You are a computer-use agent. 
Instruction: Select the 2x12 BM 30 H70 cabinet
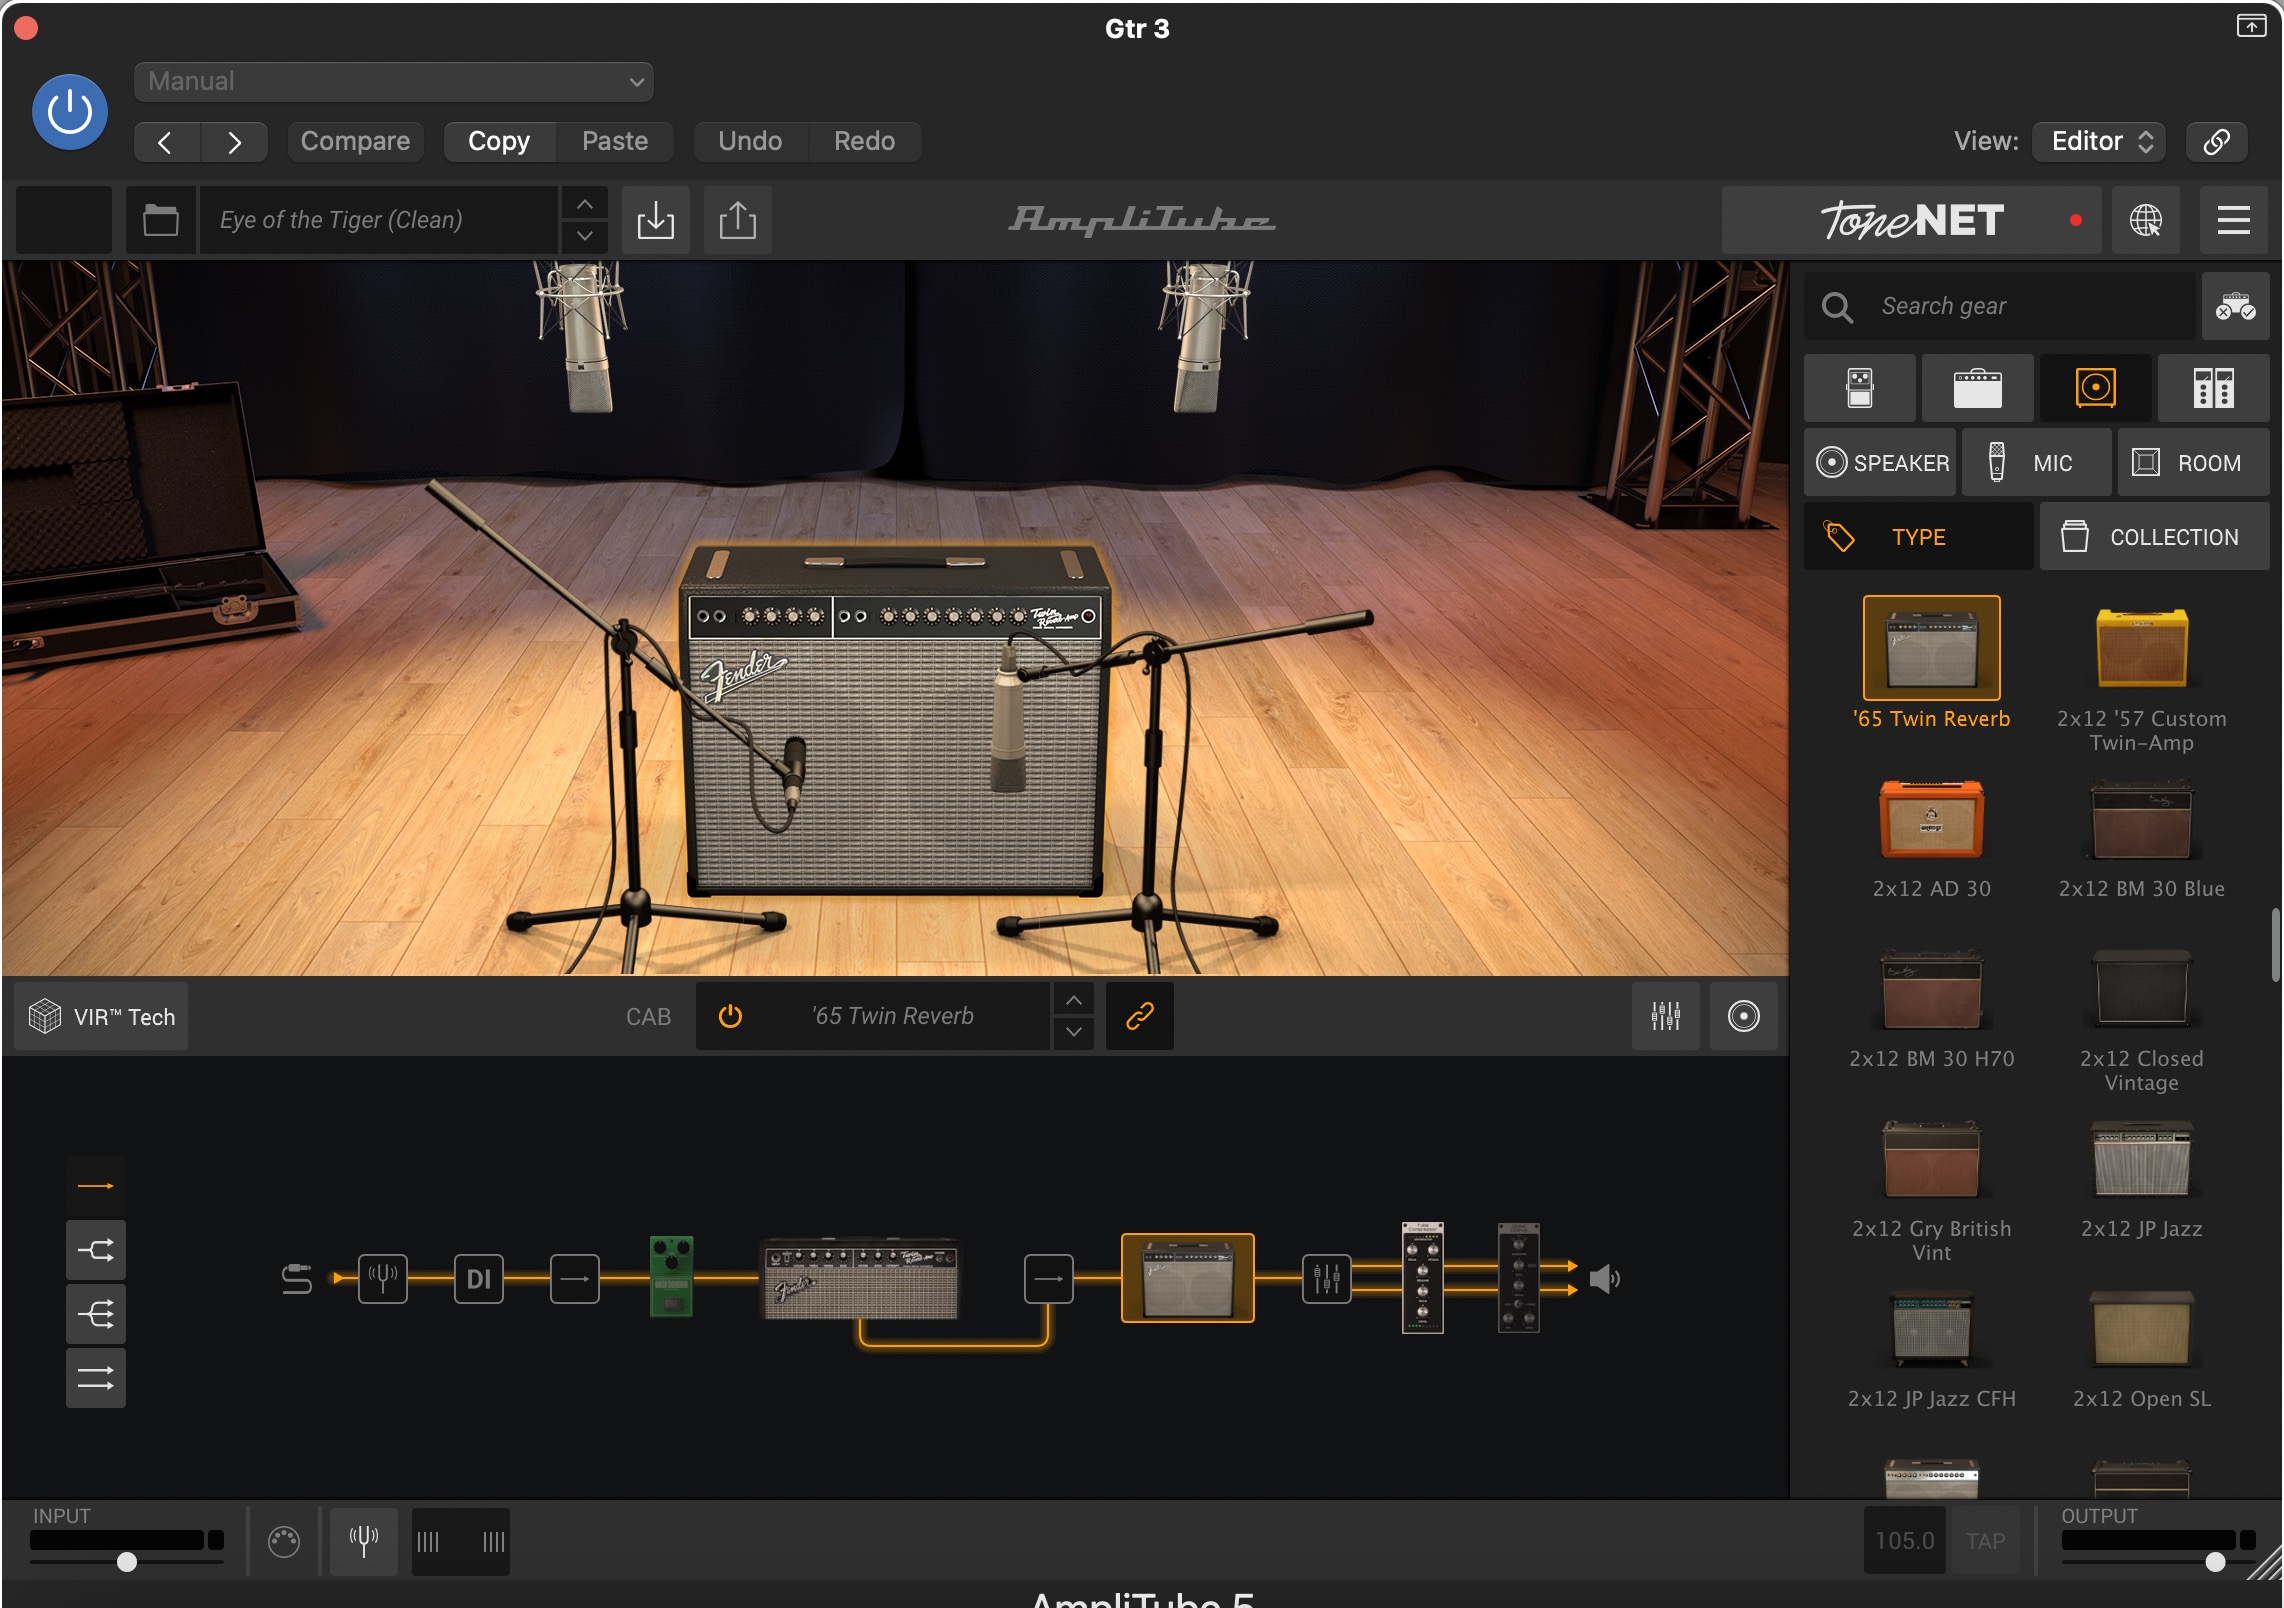pos(1931,990)
